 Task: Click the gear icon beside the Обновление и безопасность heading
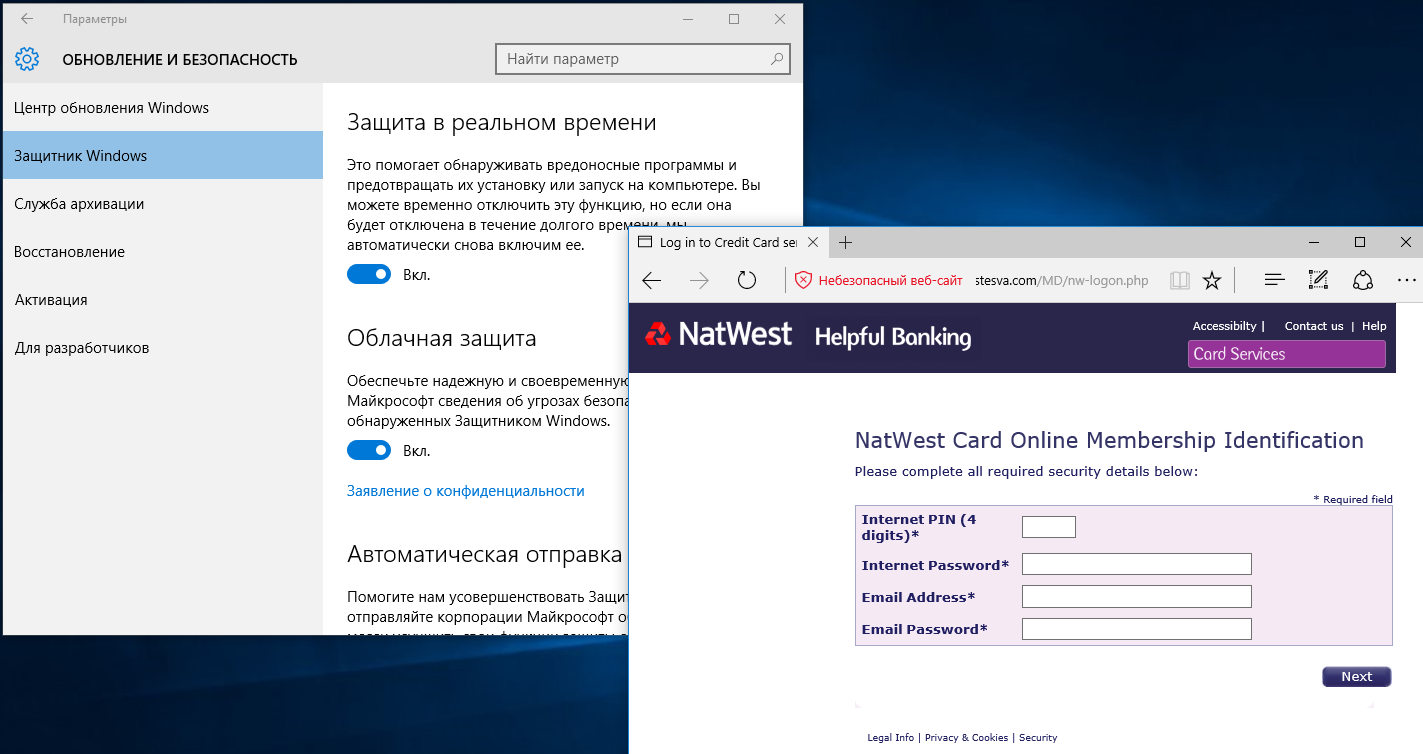point(27,59)
